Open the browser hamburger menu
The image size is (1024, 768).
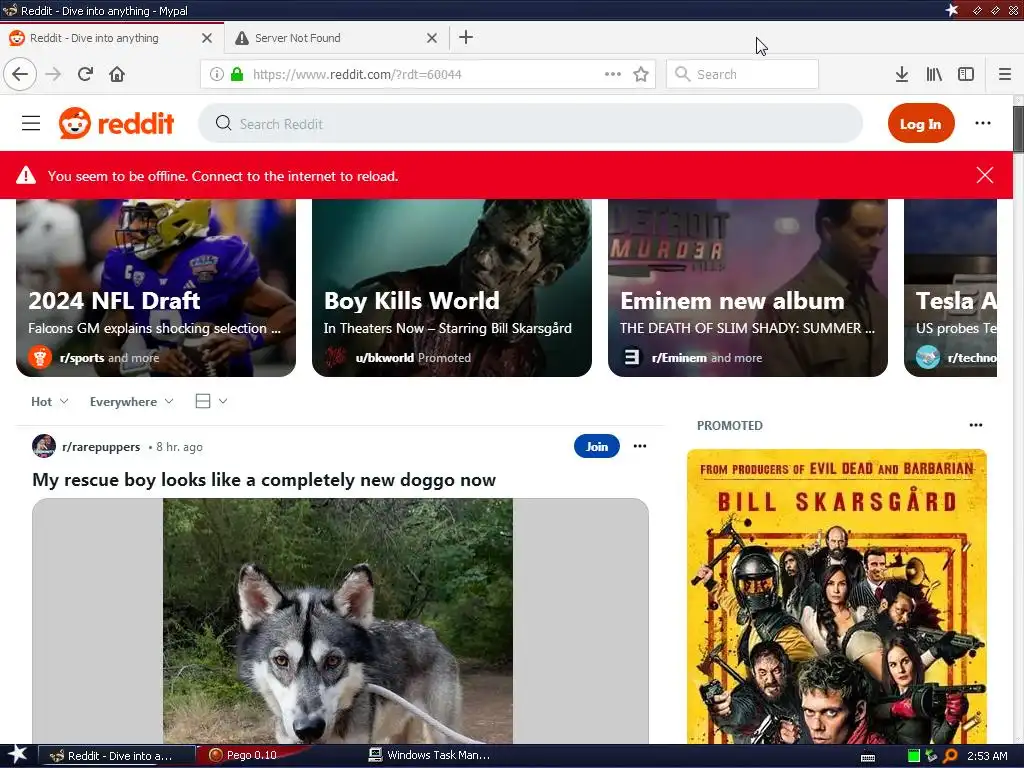[x=1004, y=74]
